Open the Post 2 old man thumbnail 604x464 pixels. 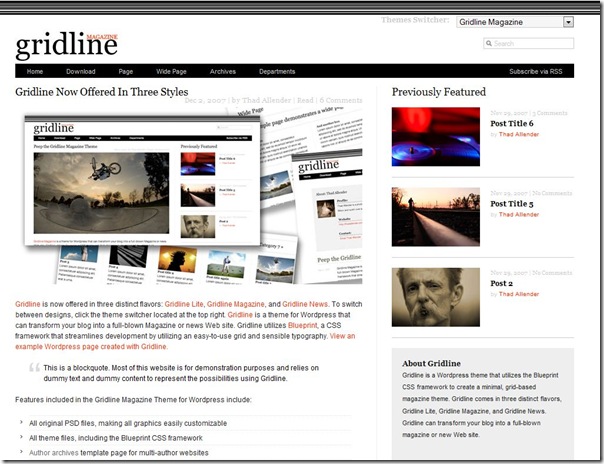click(x=436, y=297)
